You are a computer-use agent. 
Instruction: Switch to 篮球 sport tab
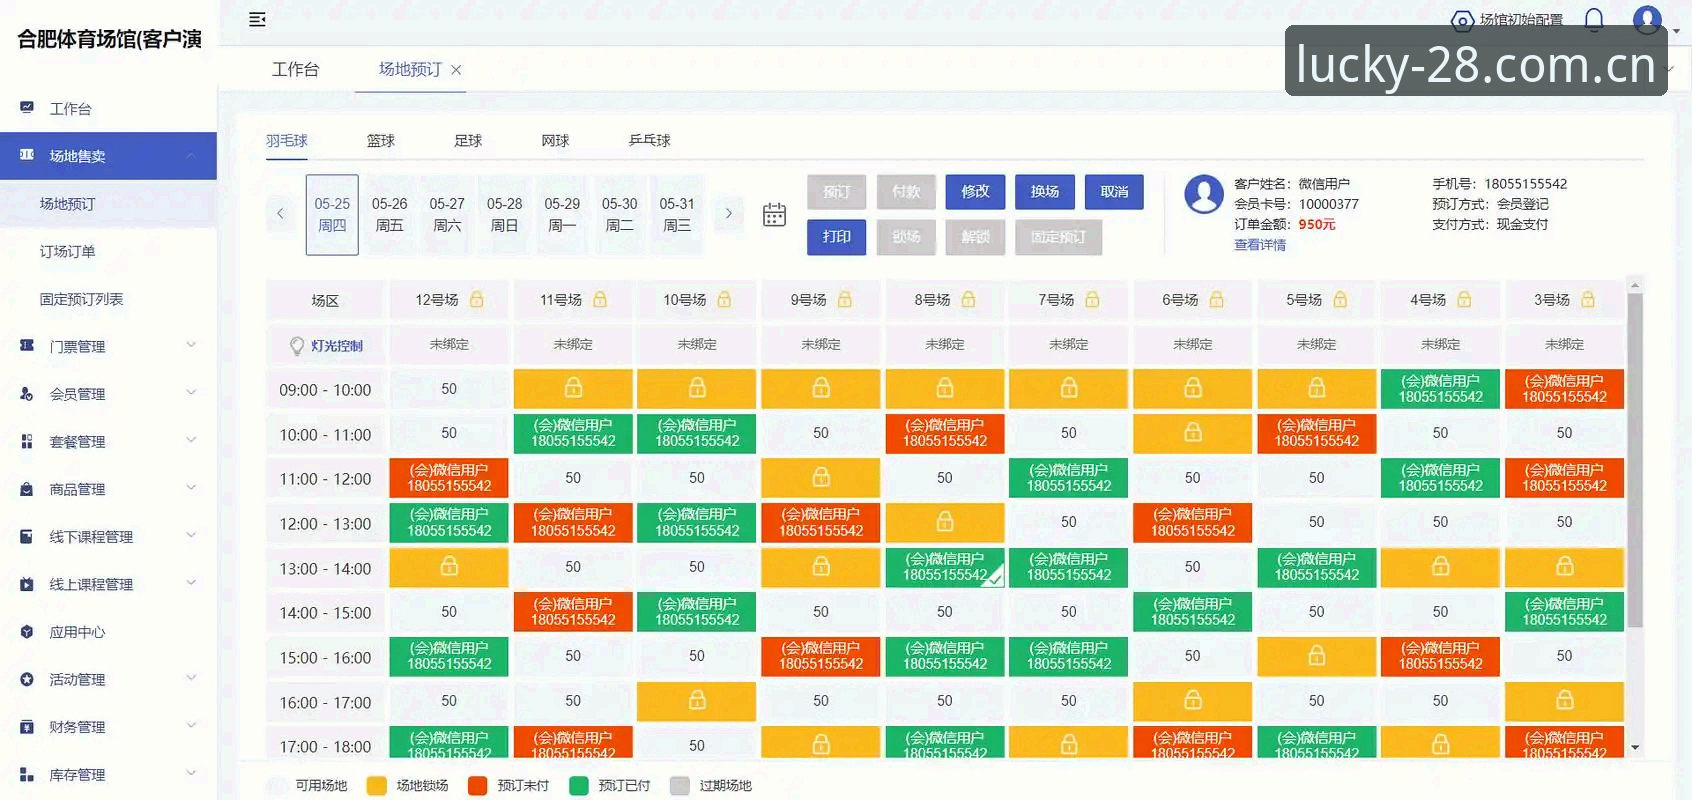pyautogui.click(x=381, y=141)
